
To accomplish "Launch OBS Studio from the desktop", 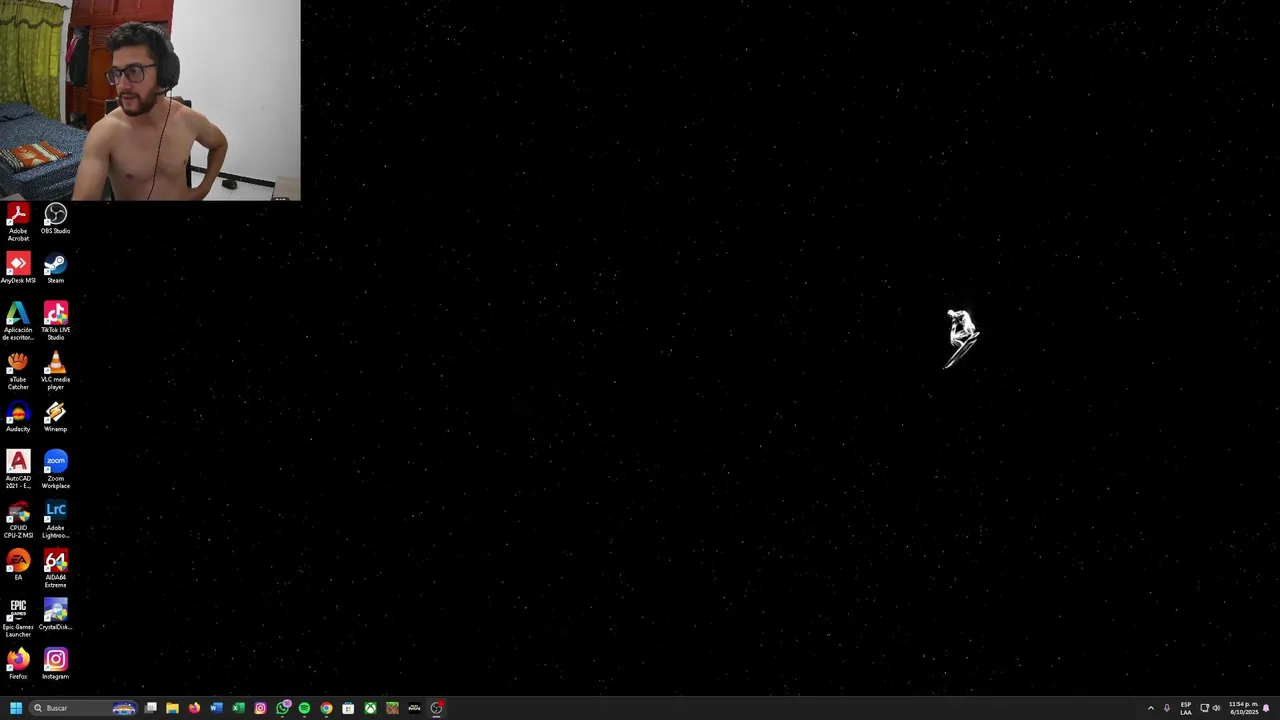I will tap(55, 220).
